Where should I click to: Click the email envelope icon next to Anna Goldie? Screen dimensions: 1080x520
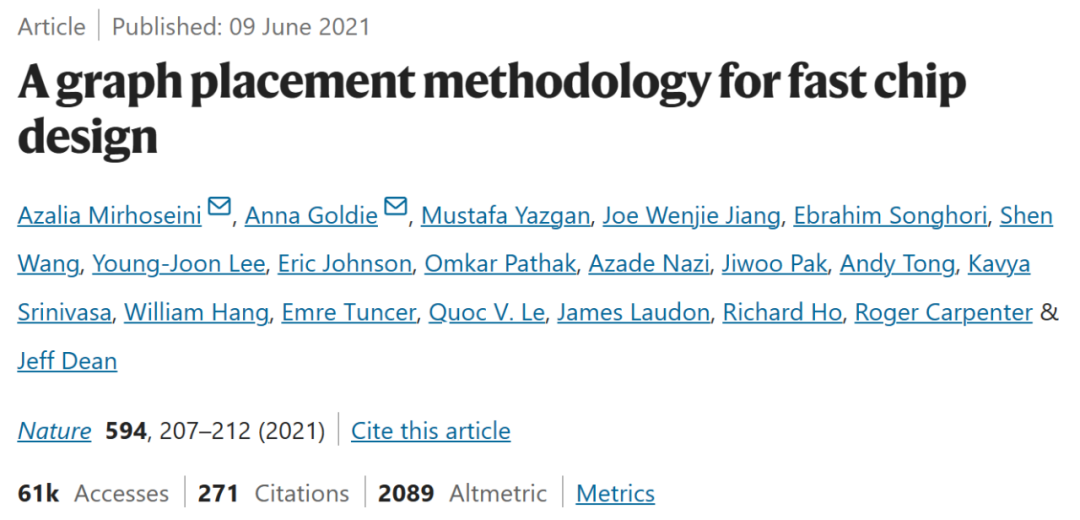395,207
